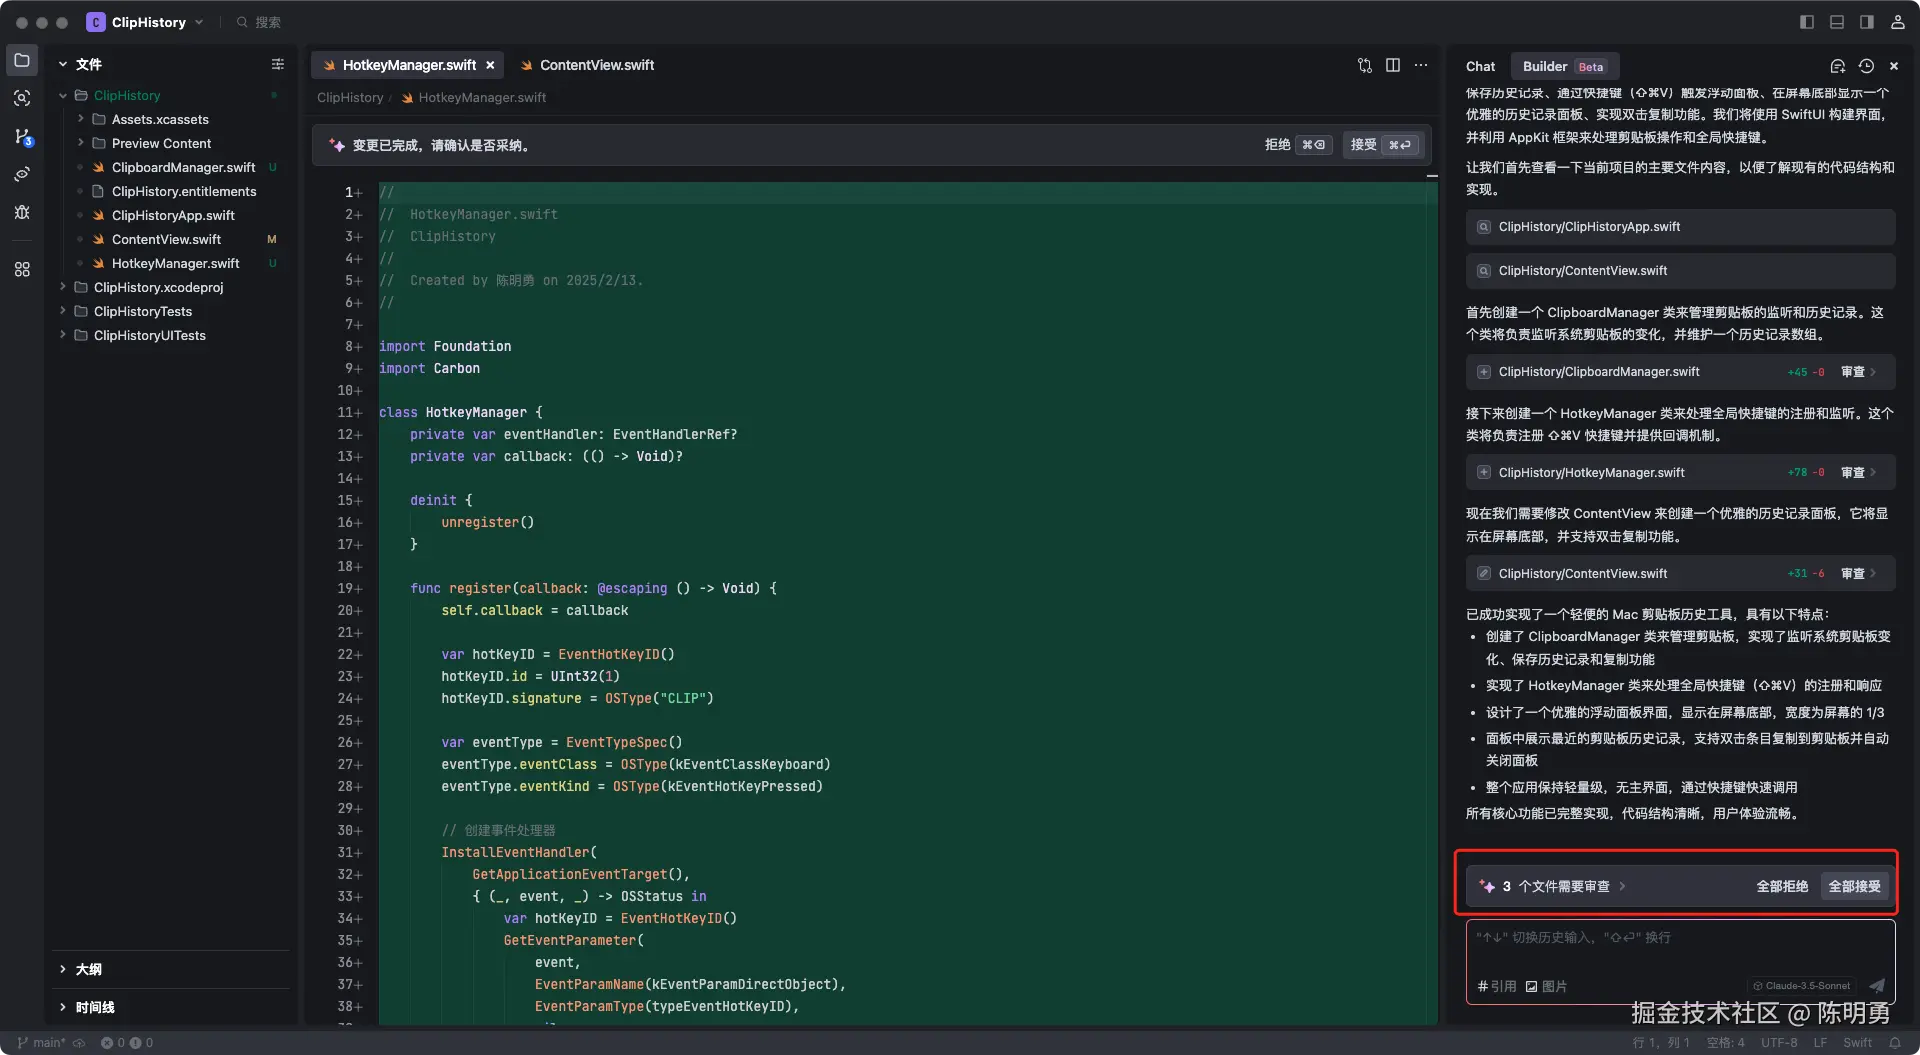Viewport: 1920px width, 1055px height.
Task: Open the ClipHistory project dropdown
Action: pos(146,22)
